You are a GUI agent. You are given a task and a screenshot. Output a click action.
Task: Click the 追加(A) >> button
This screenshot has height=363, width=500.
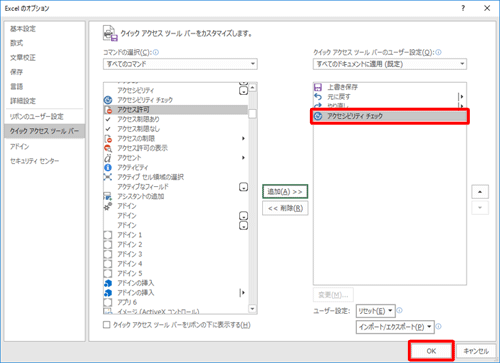(285, 192)
